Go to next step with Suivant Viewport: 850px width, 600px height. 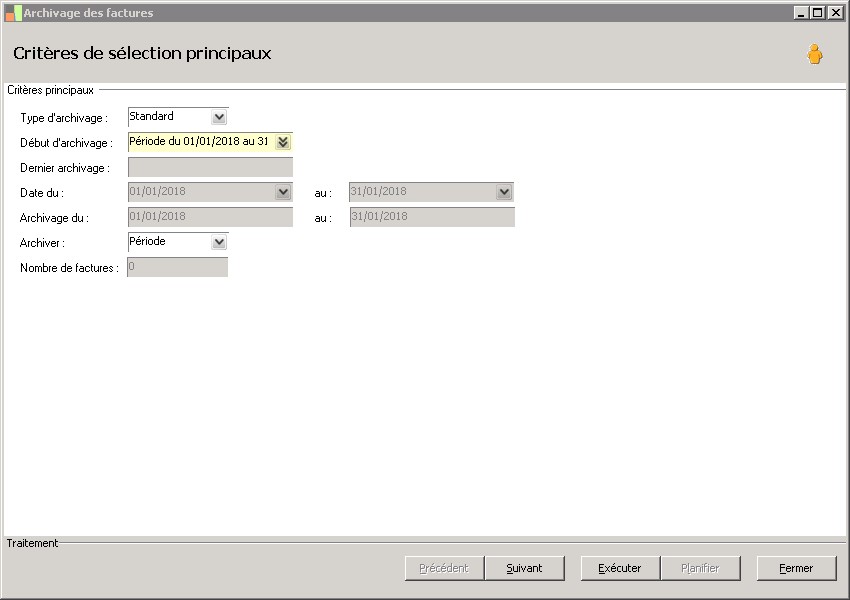coord(524,568)
